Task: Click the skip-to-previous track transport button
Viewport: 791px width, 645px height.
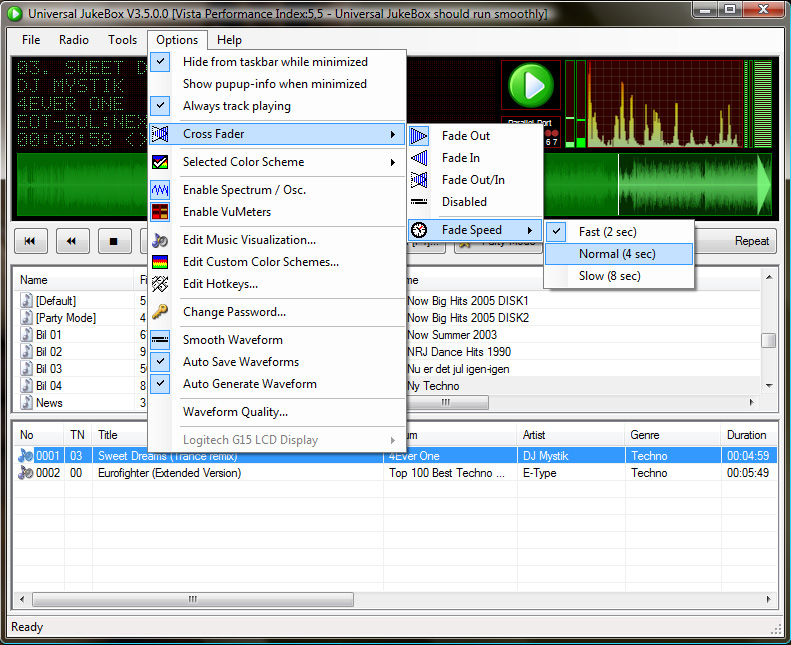Action: 30,241
